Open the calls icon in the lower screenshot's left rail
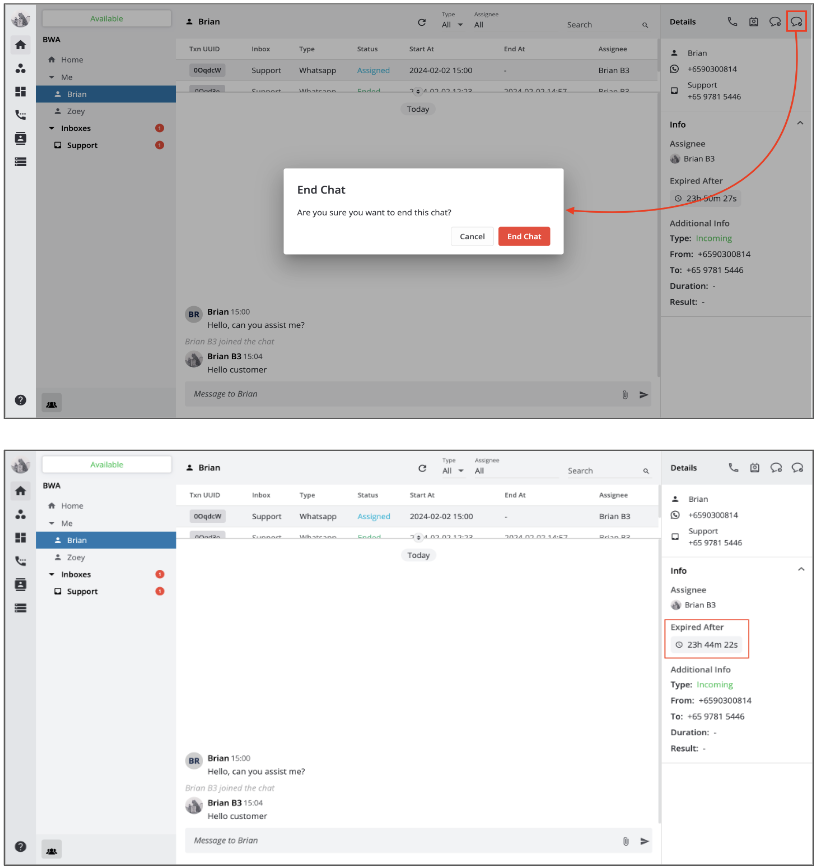This screenshot has height=868, width=816. [x=20, y=561]
